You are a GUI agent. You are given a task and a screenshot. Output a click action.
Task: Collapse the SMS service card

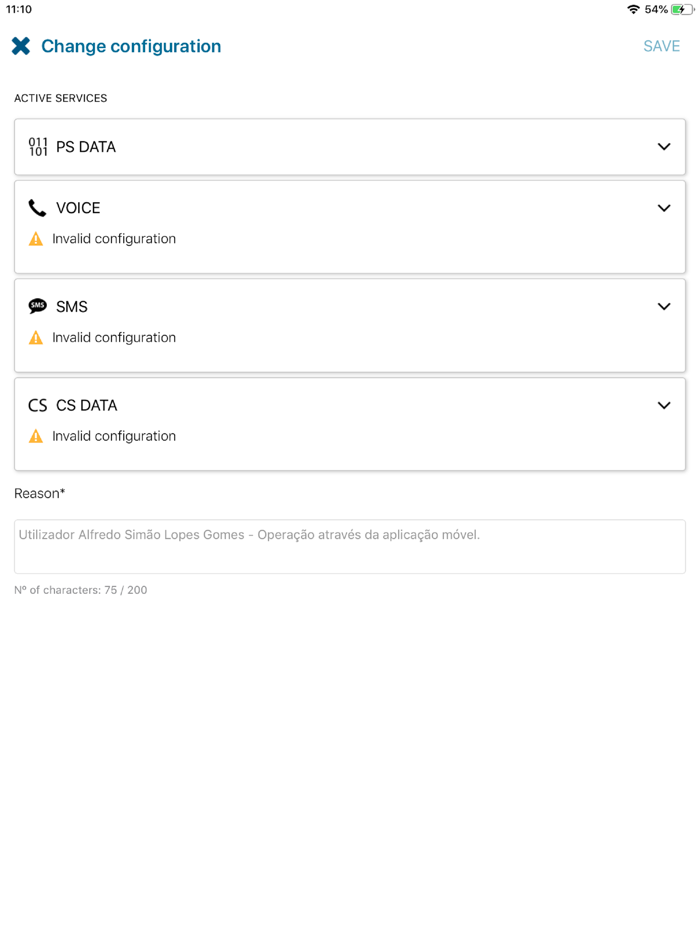coord(663,306)
